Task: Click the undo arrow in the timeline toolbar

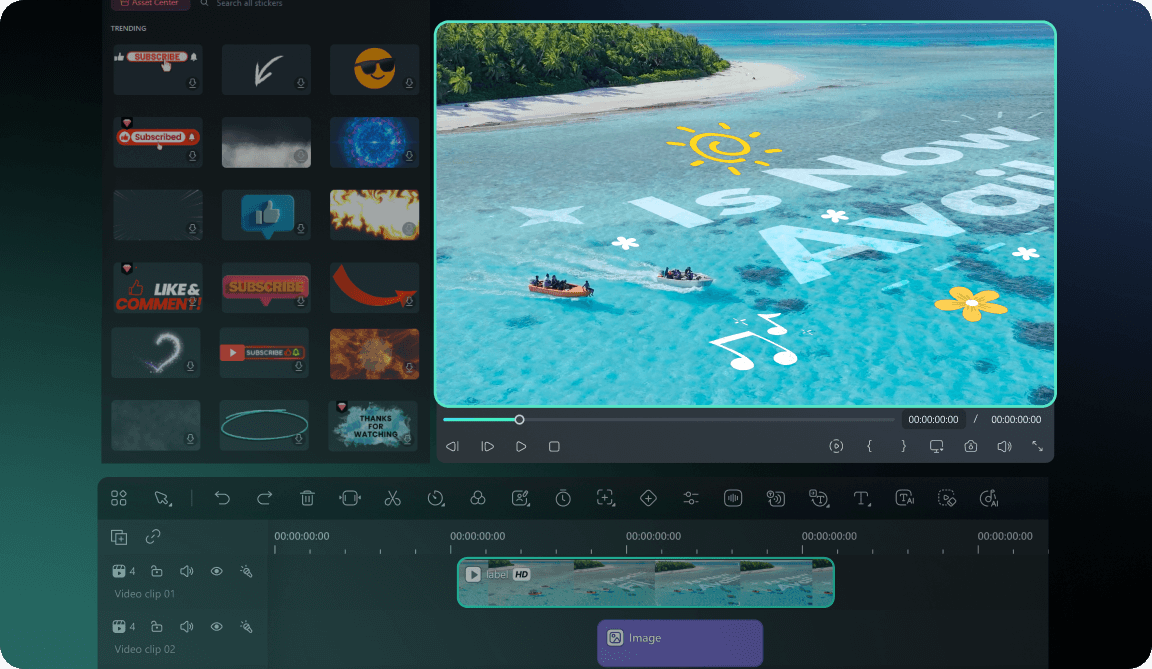Action: click(222, 499)
